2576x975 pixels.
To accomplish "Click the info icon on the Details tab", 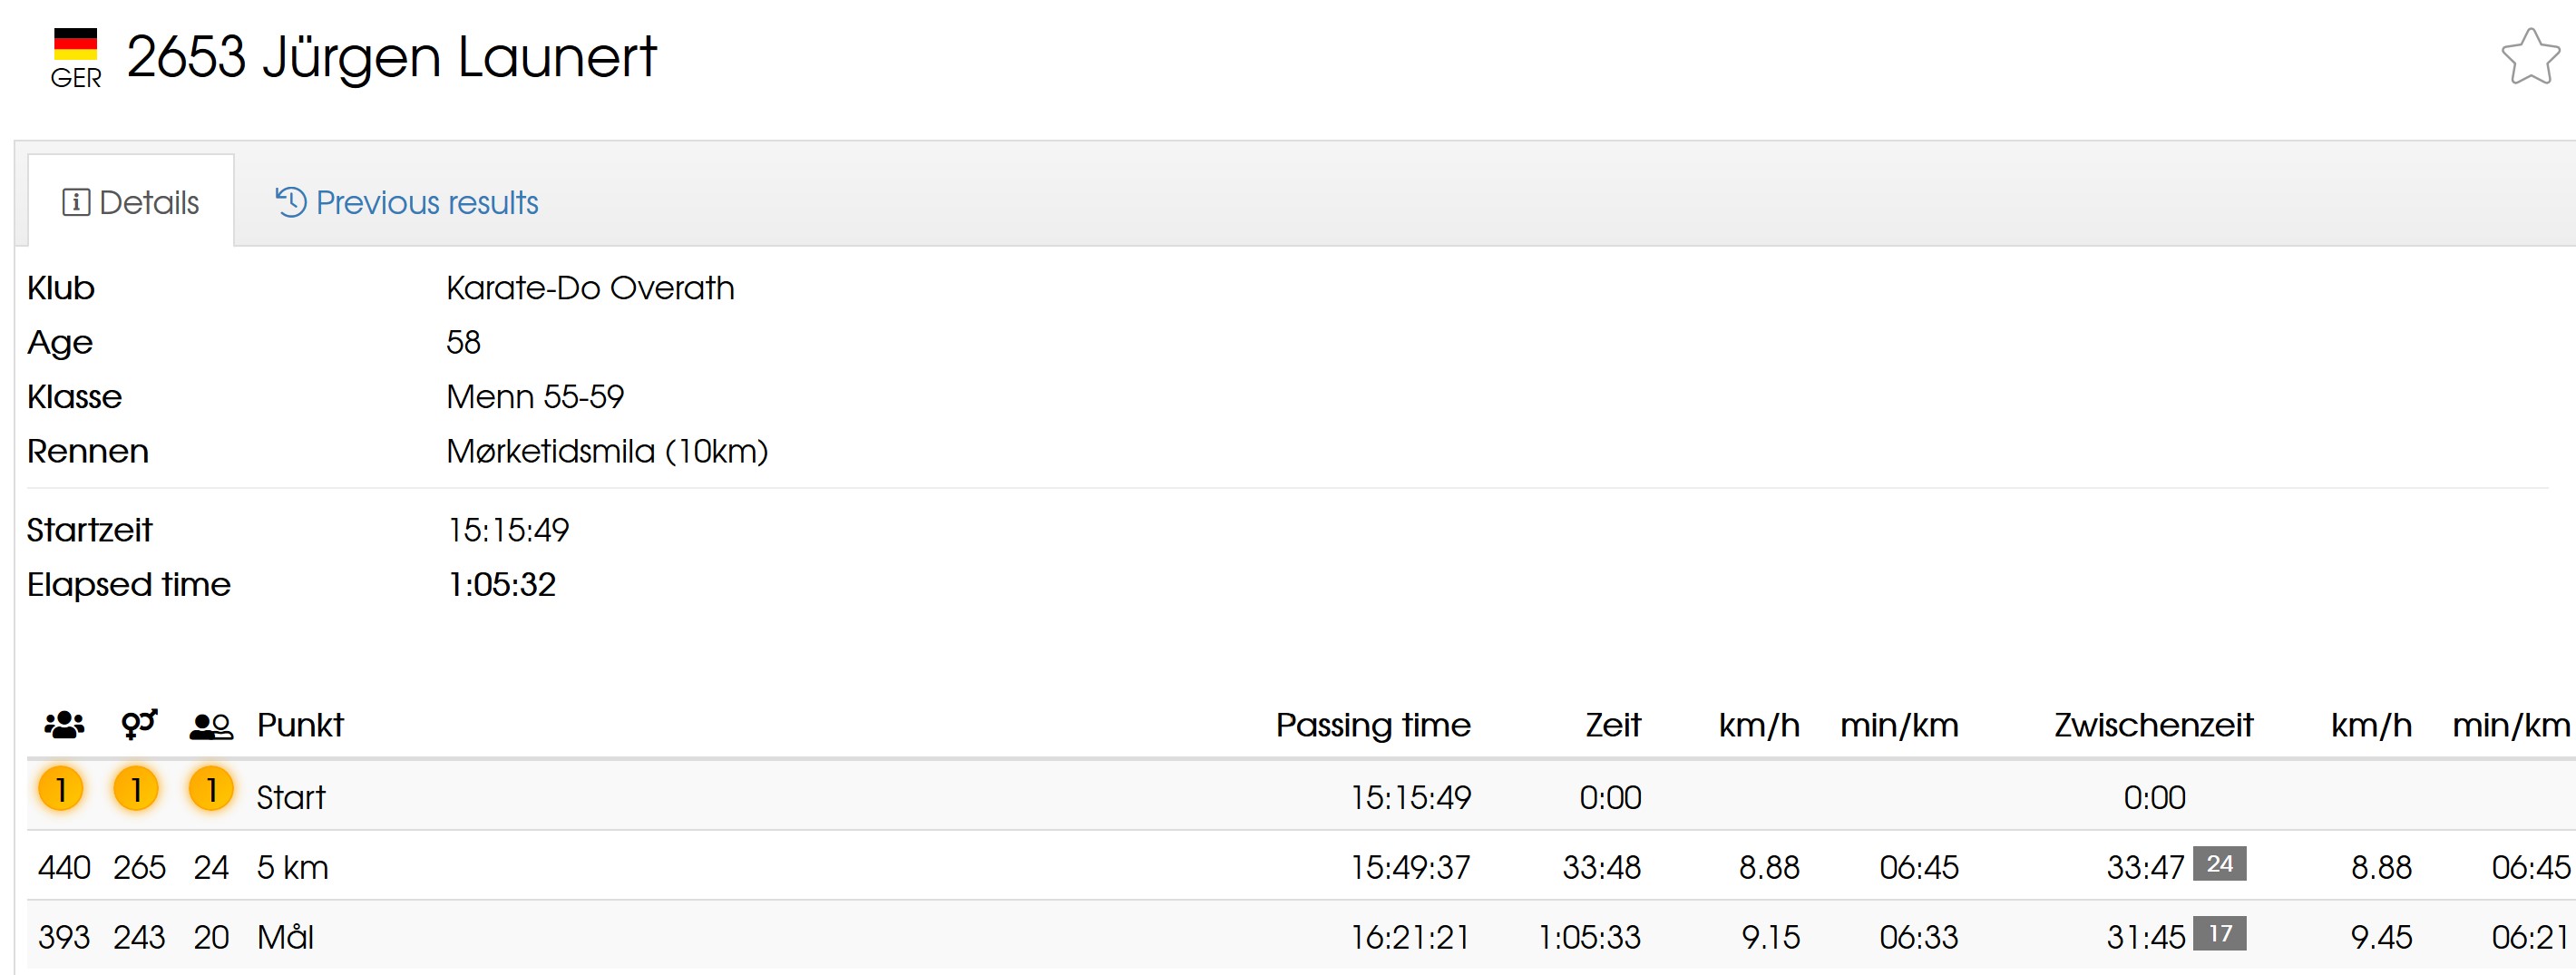I will [78, 202].
